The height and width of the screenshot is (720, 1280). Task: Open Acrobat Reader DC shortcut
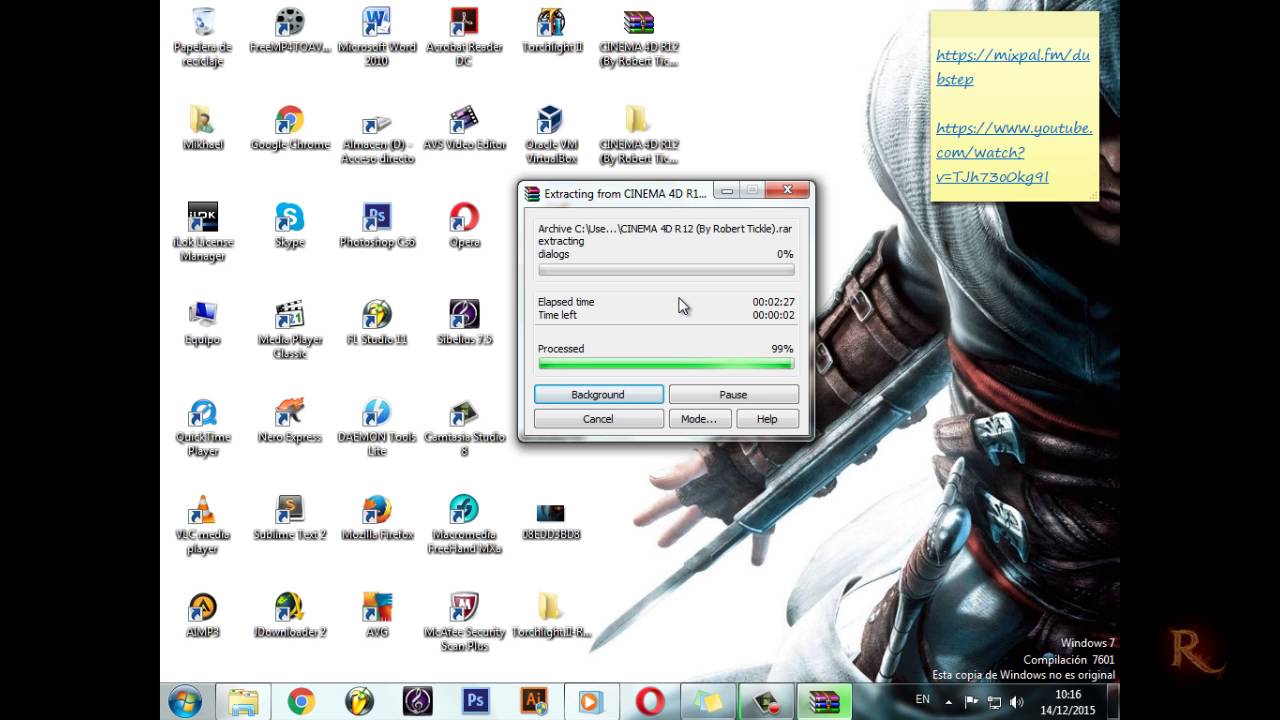click(464, 36)
